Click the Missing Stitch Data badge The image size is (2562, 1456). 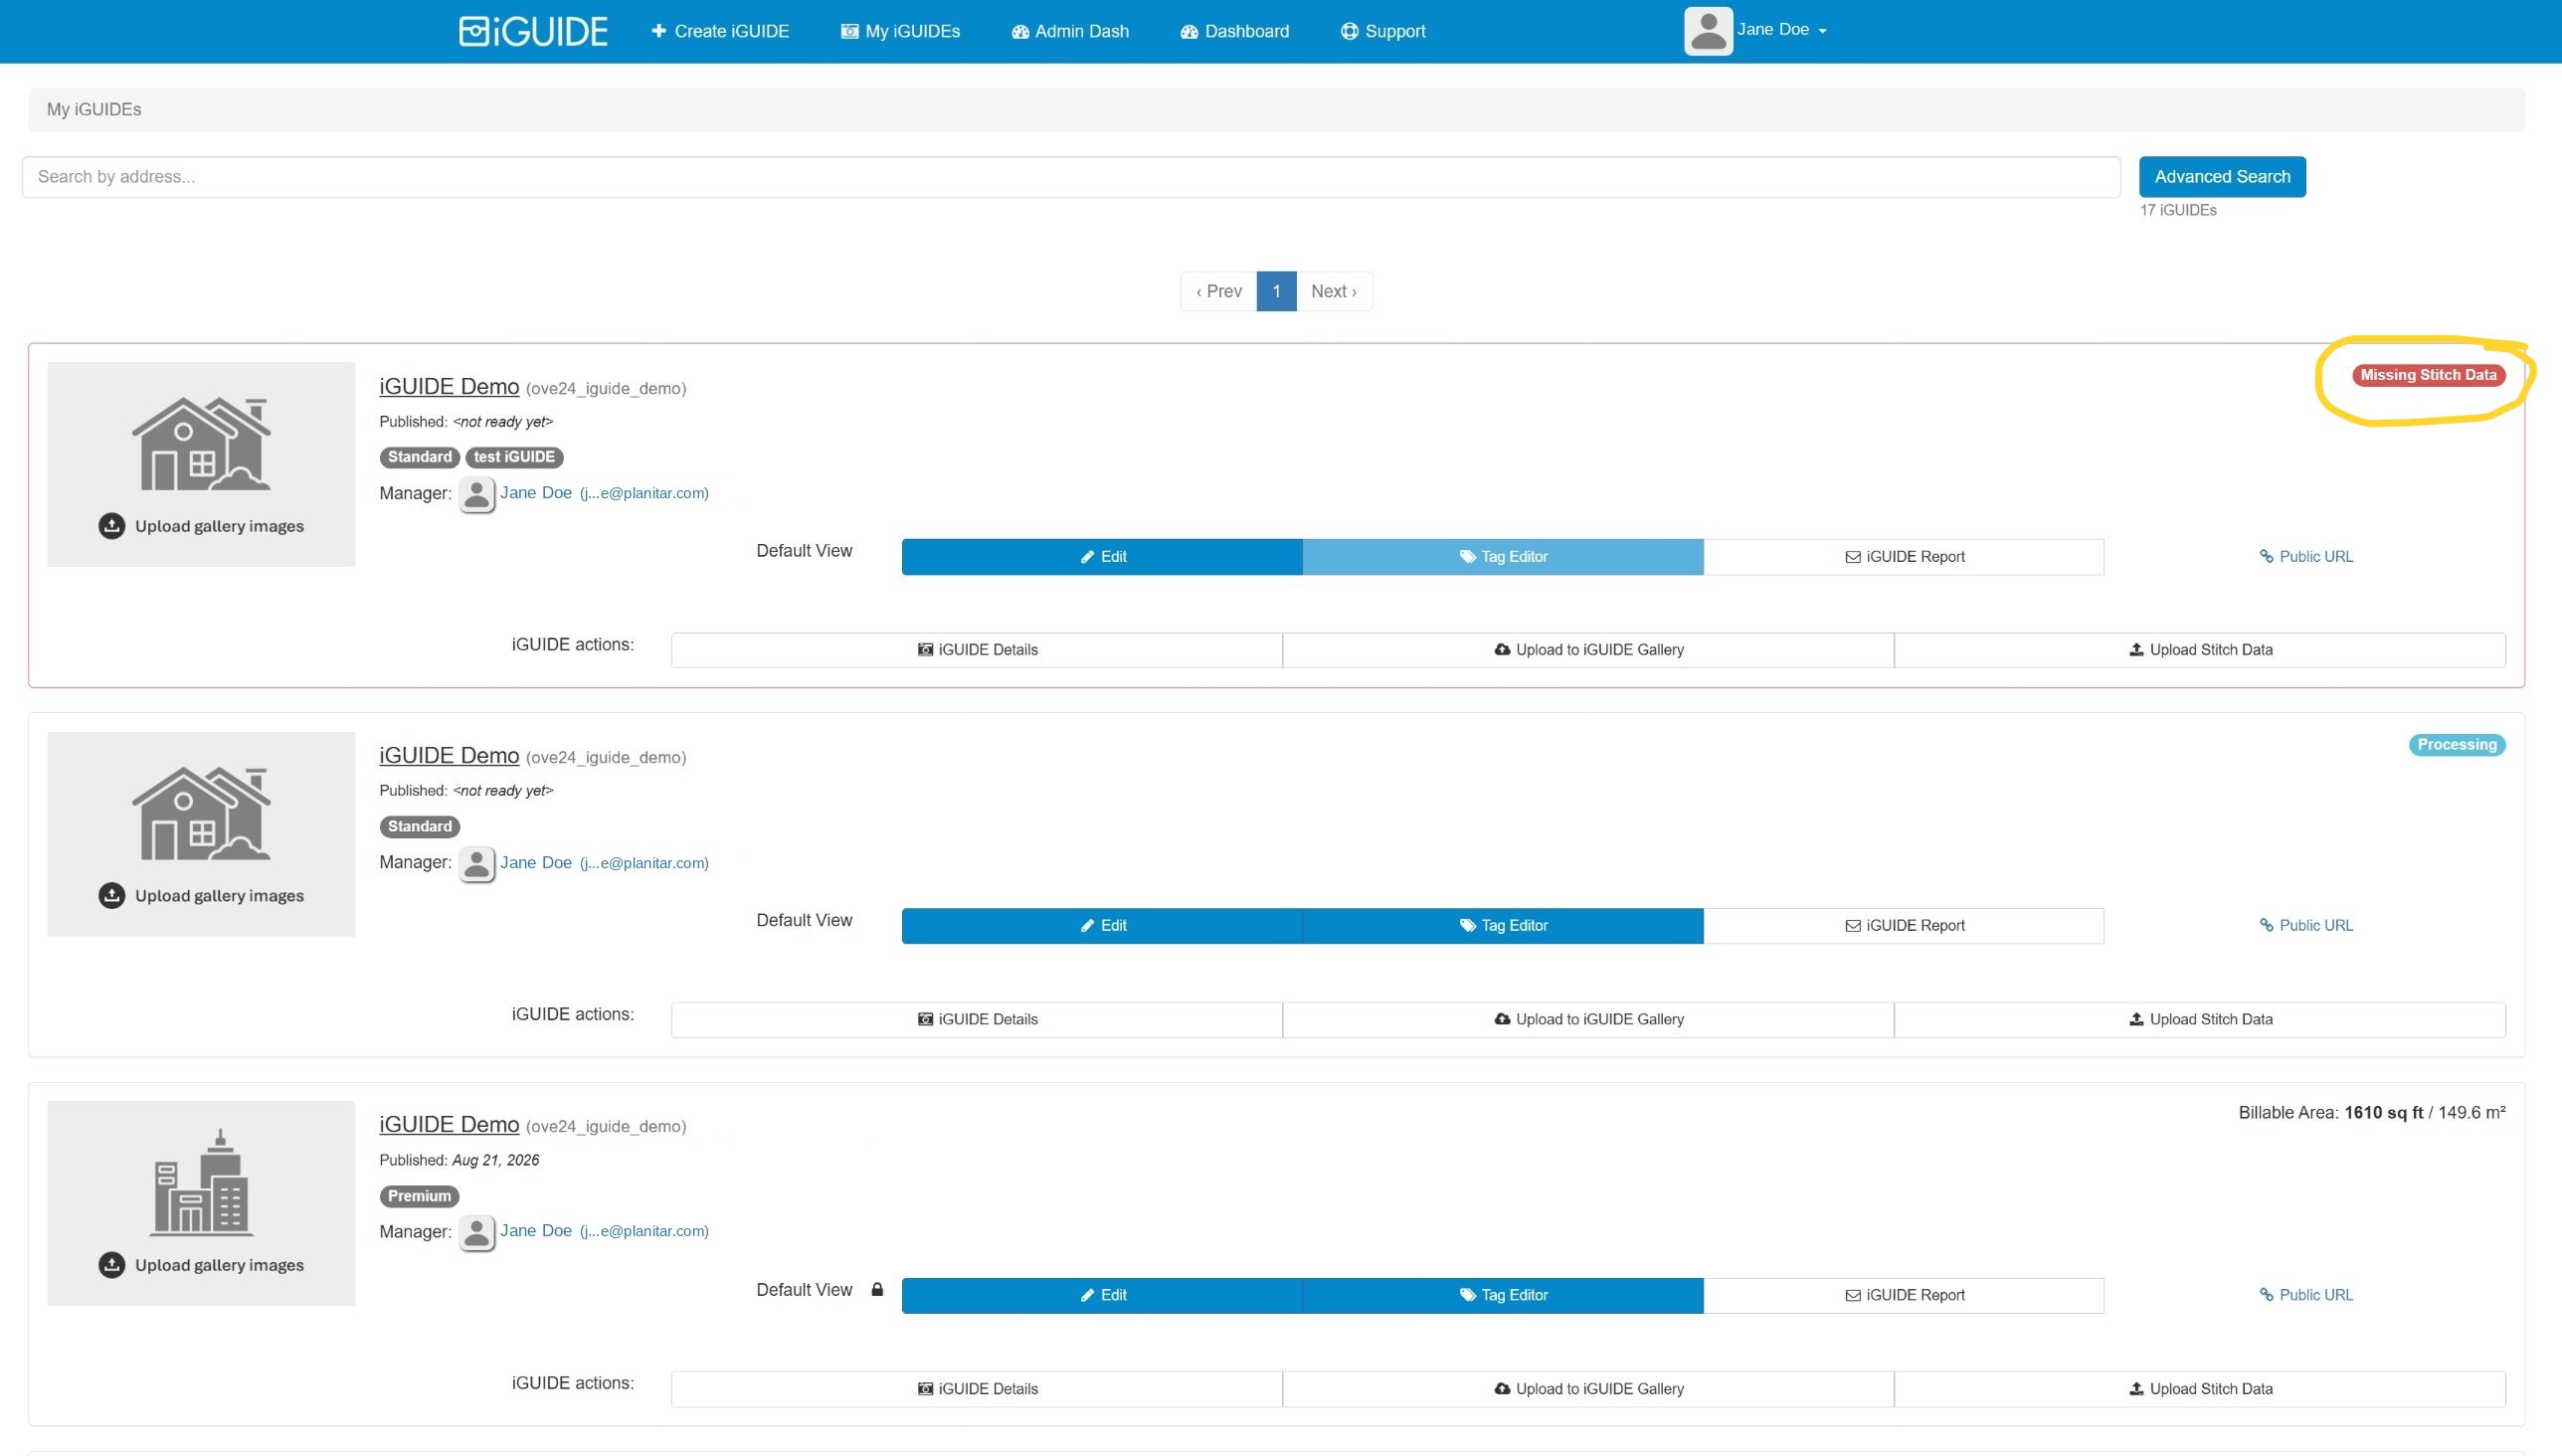click(x=2428, y=375)
